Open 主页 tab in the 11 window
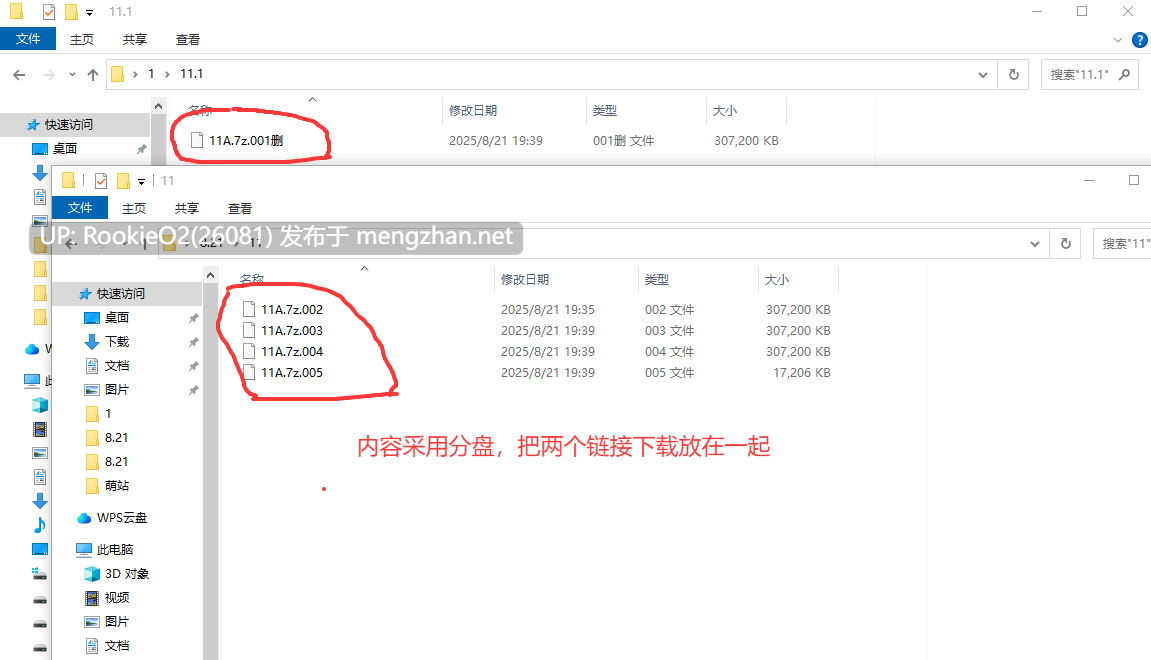1151x660 pixels. (x=134, y=208)
